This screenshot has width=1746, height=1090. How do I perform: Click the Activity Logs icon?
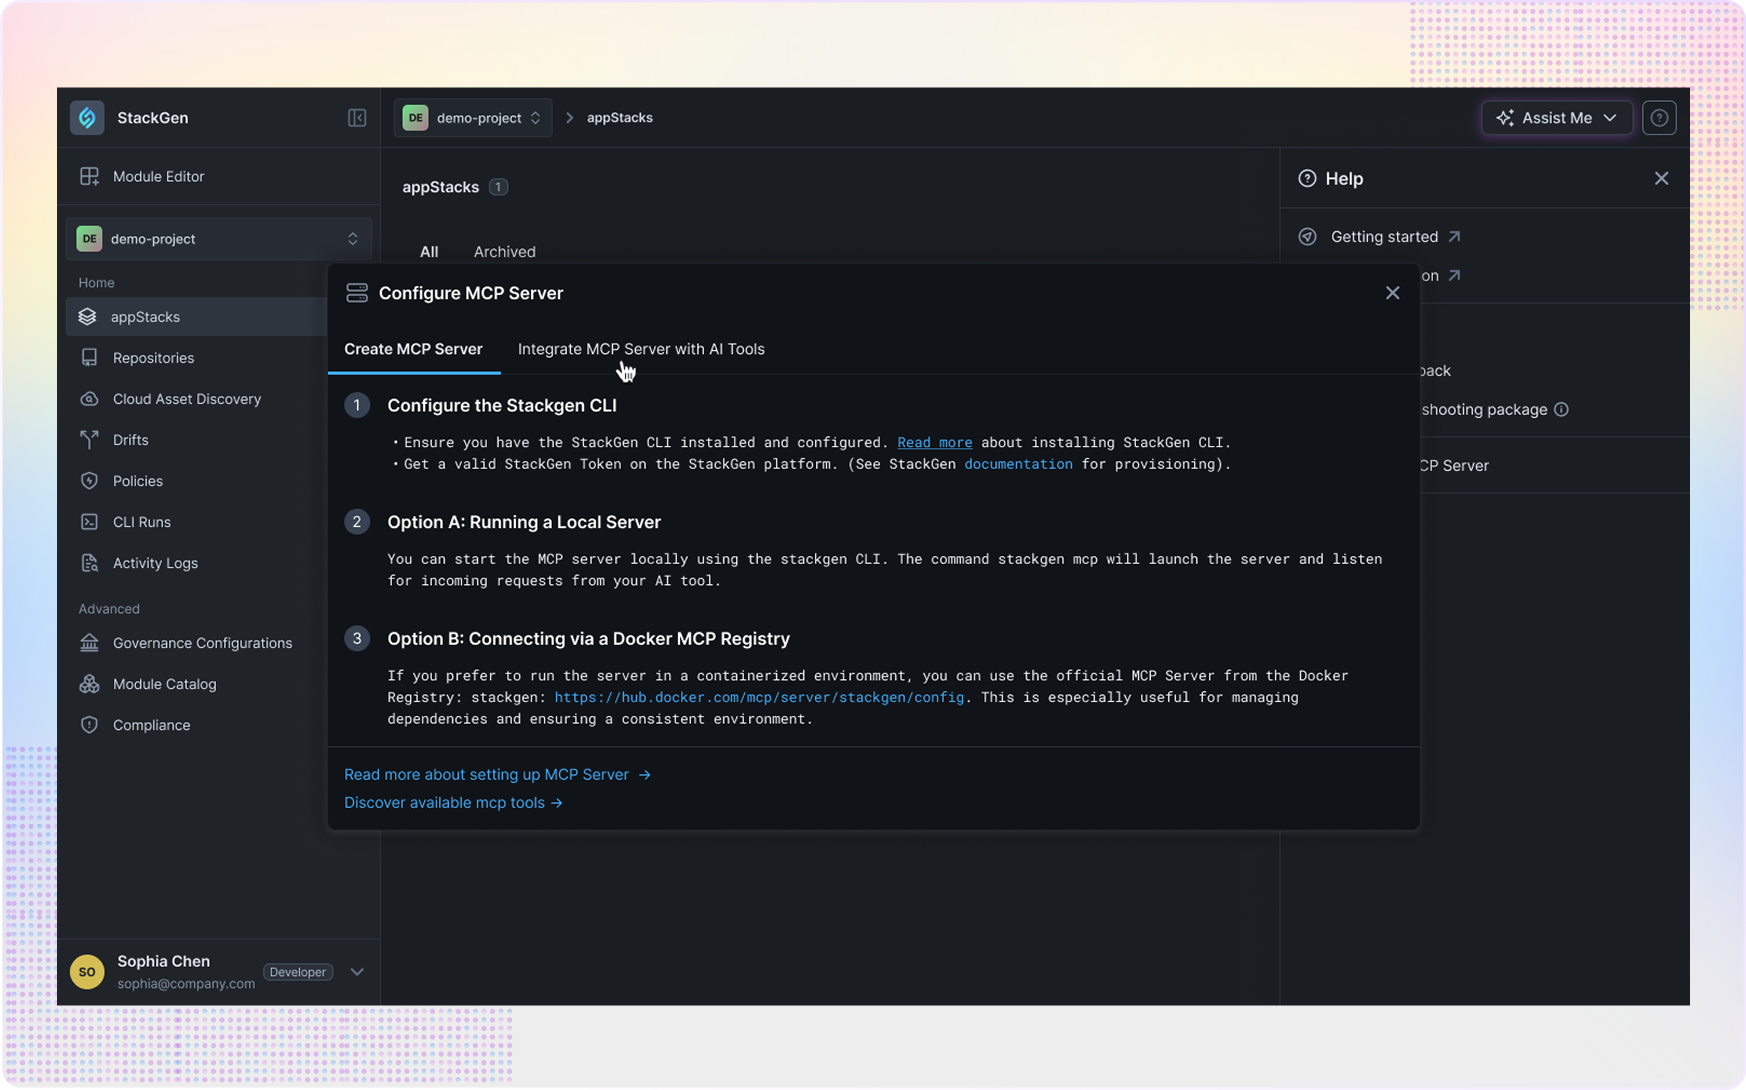(90, 563)
